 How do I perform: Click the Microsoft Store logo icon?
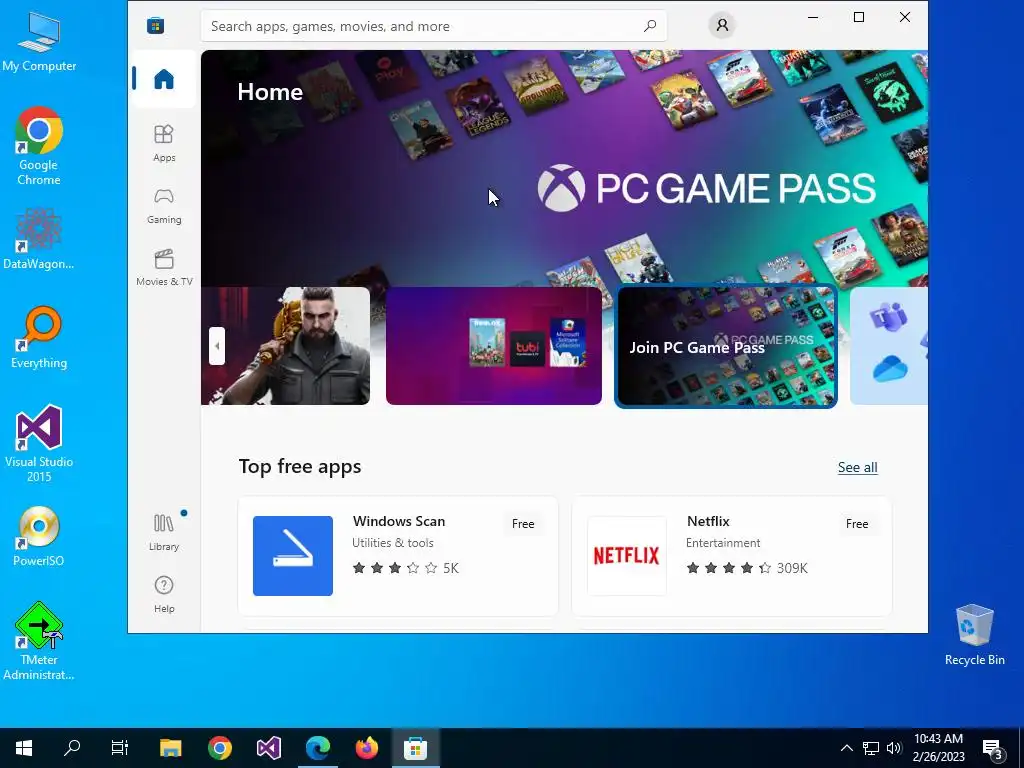tap(155, 25)
